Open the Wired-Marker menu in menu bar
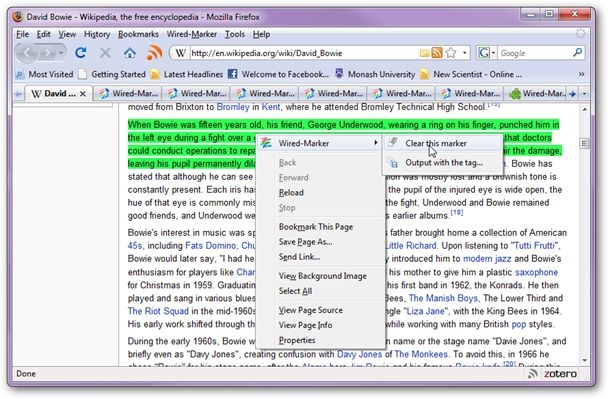The image size is (608, 399). tap(192, 34)
